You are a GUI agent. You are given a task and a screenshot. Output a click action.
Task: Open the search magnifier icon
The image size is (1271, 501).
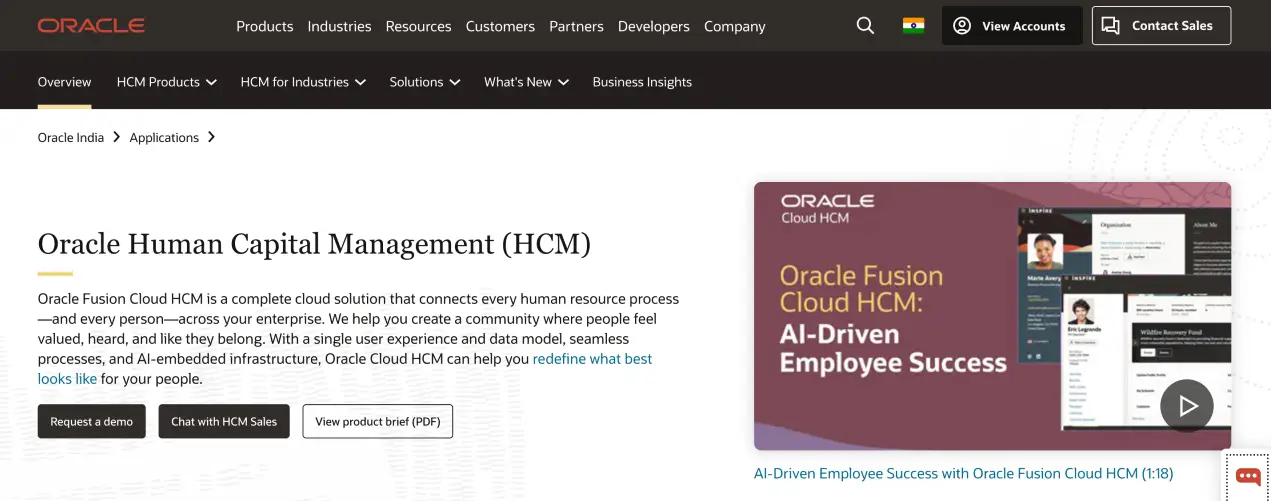tap(865, 26)
